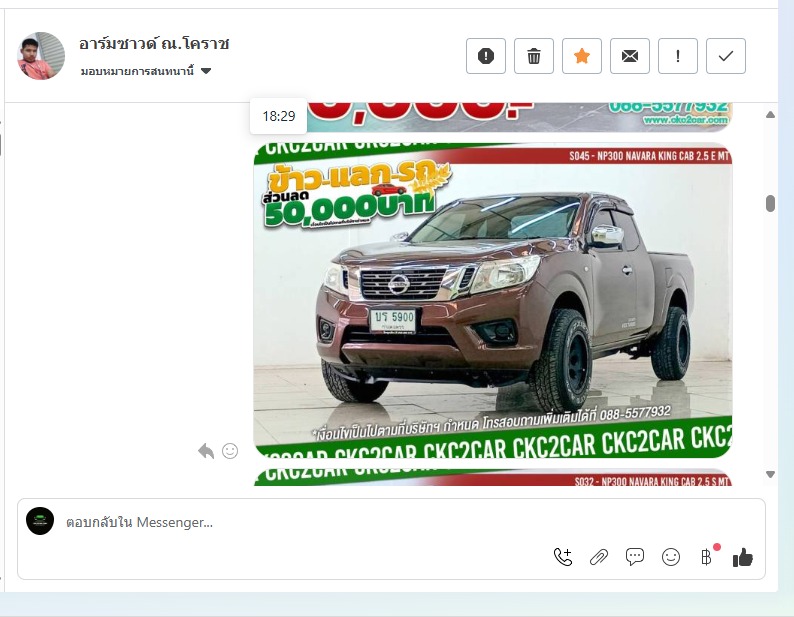The width and height of the screenshot is (794, 617).
Task: Open the assign conversation dropdown
Action: (x=146, y=71)
